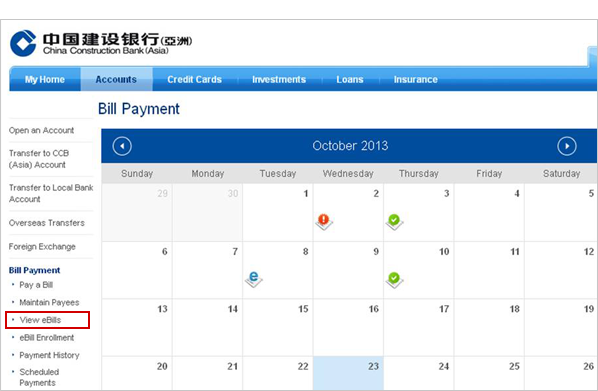Click day 14 in the calendar

tap(207, 328)
